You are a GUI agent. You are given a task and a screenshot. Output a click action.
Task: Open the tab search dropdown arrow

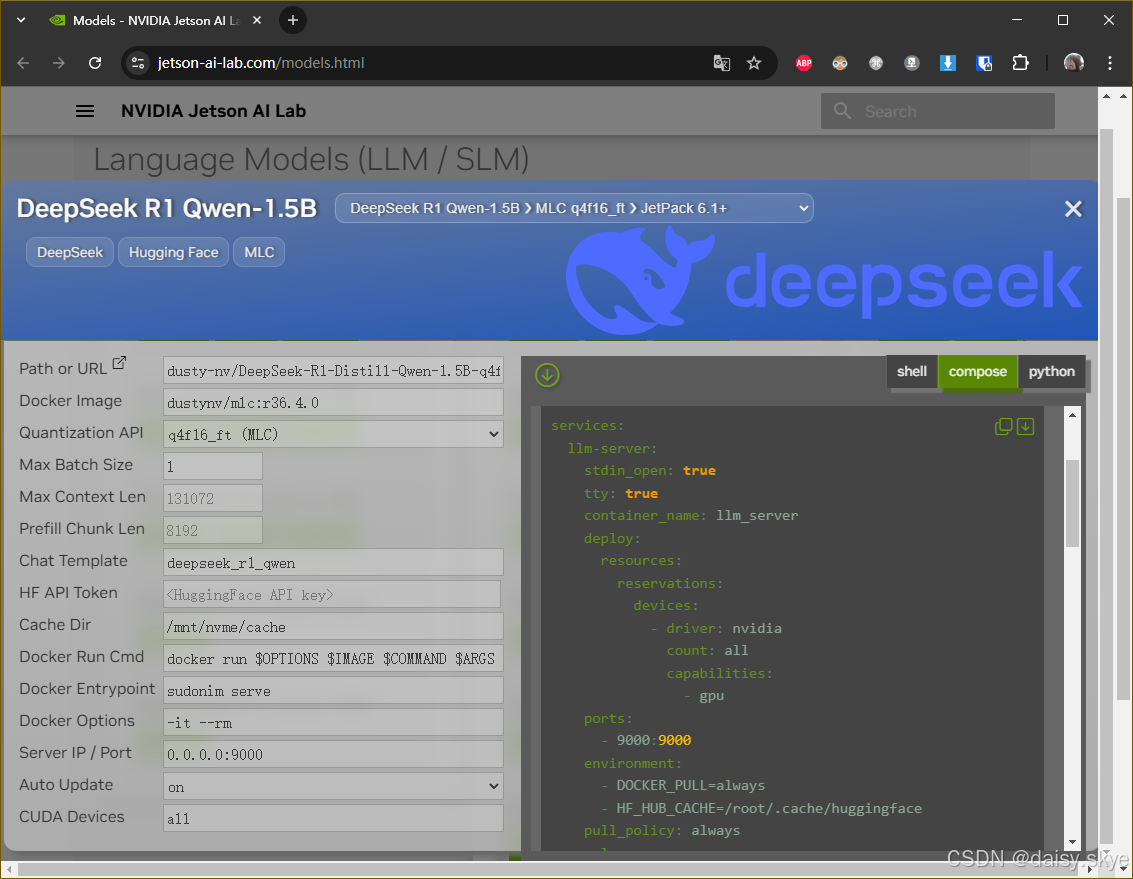tap(21, 20)
